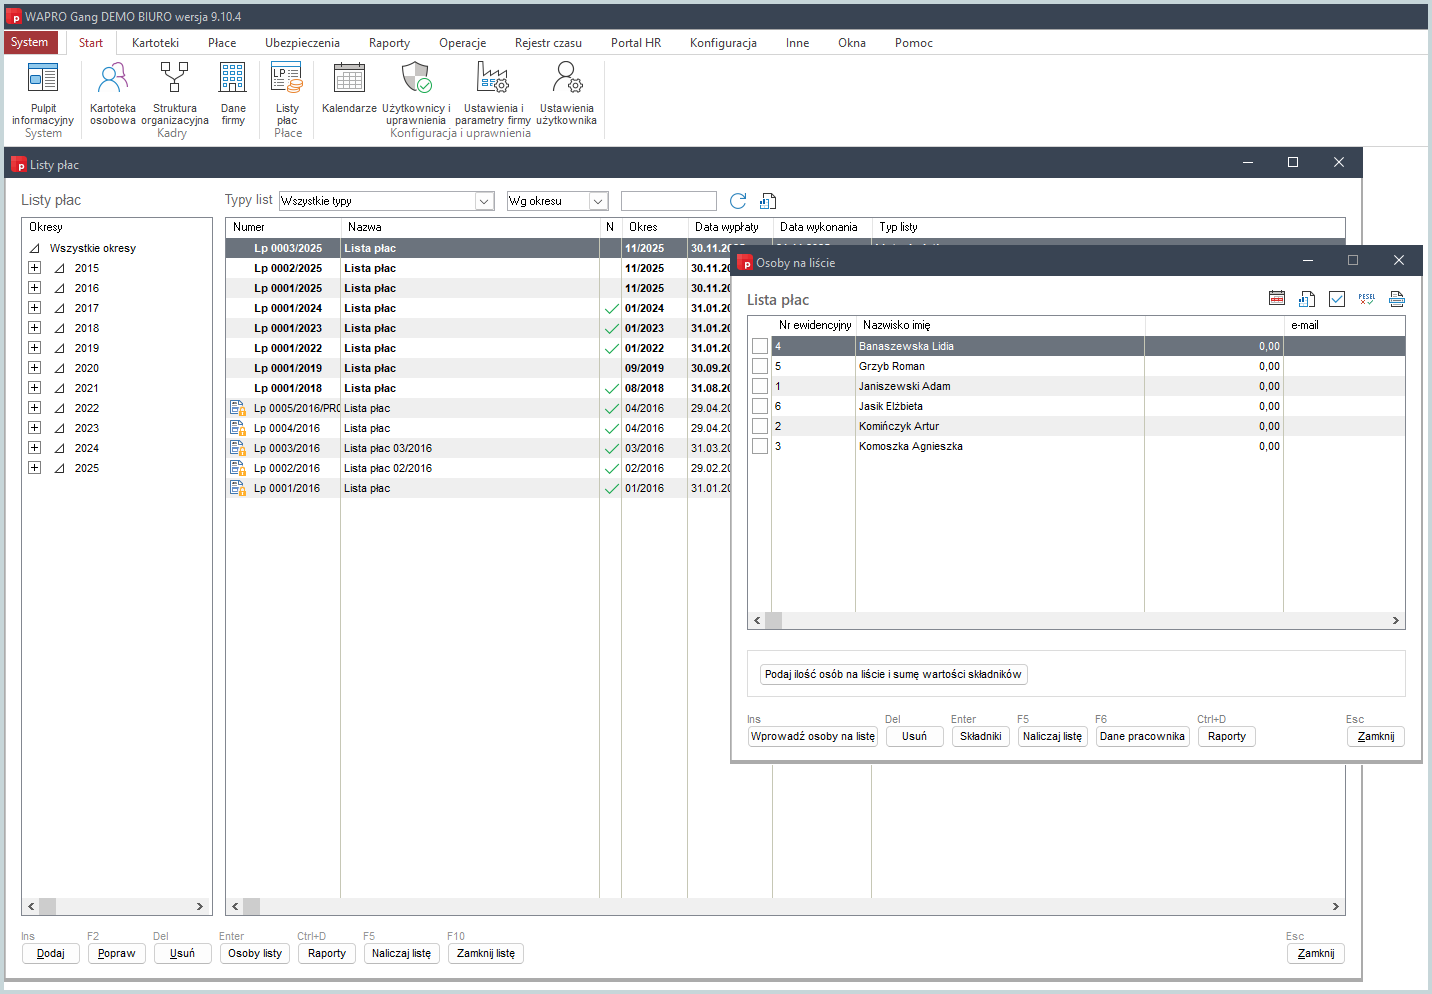Expand the 2024 period node
The height and width of the screenshot is (994, 1432).
pos(34,448)
